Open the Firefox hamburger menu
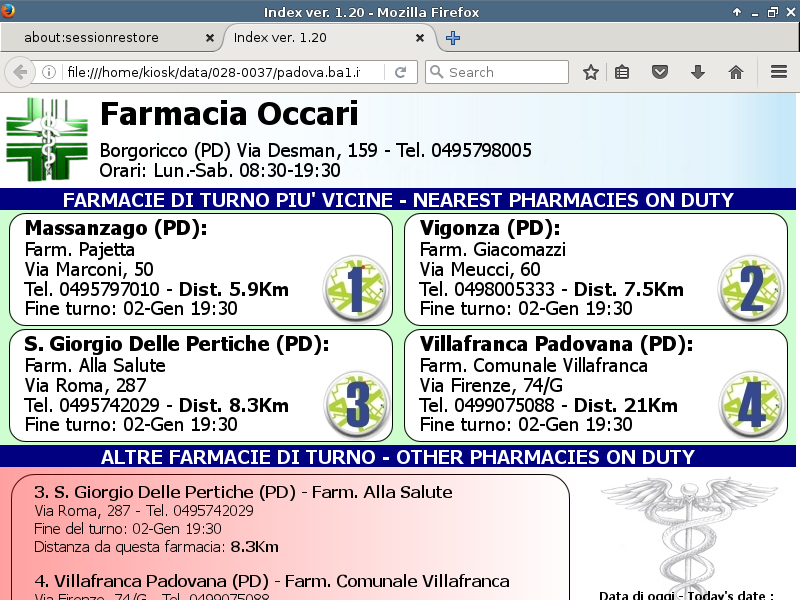This screenshot has width=800, height=600. tap(779, 72)
